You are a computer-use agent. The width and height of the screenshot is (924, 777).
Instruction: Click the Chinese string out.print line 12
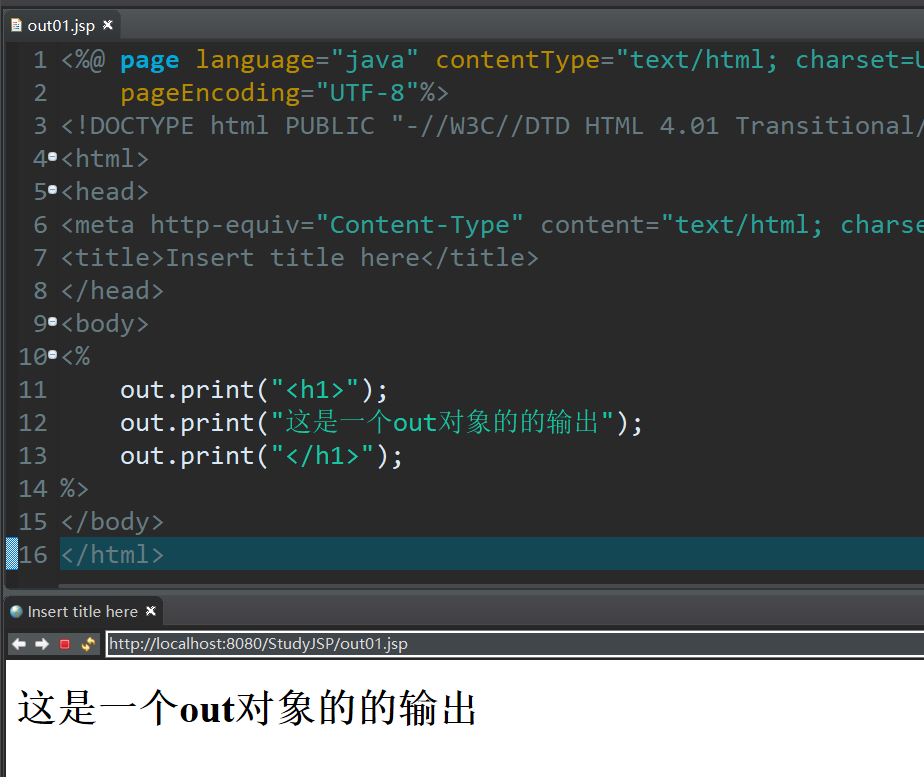pos(381,423)
